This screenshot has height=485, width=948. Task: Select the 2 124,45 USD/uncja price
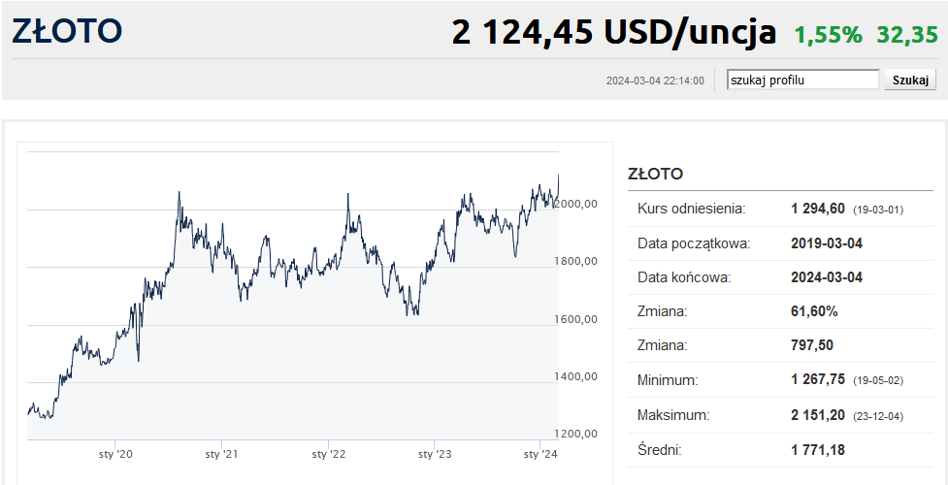pyautogui.click(x=614, y=33)
